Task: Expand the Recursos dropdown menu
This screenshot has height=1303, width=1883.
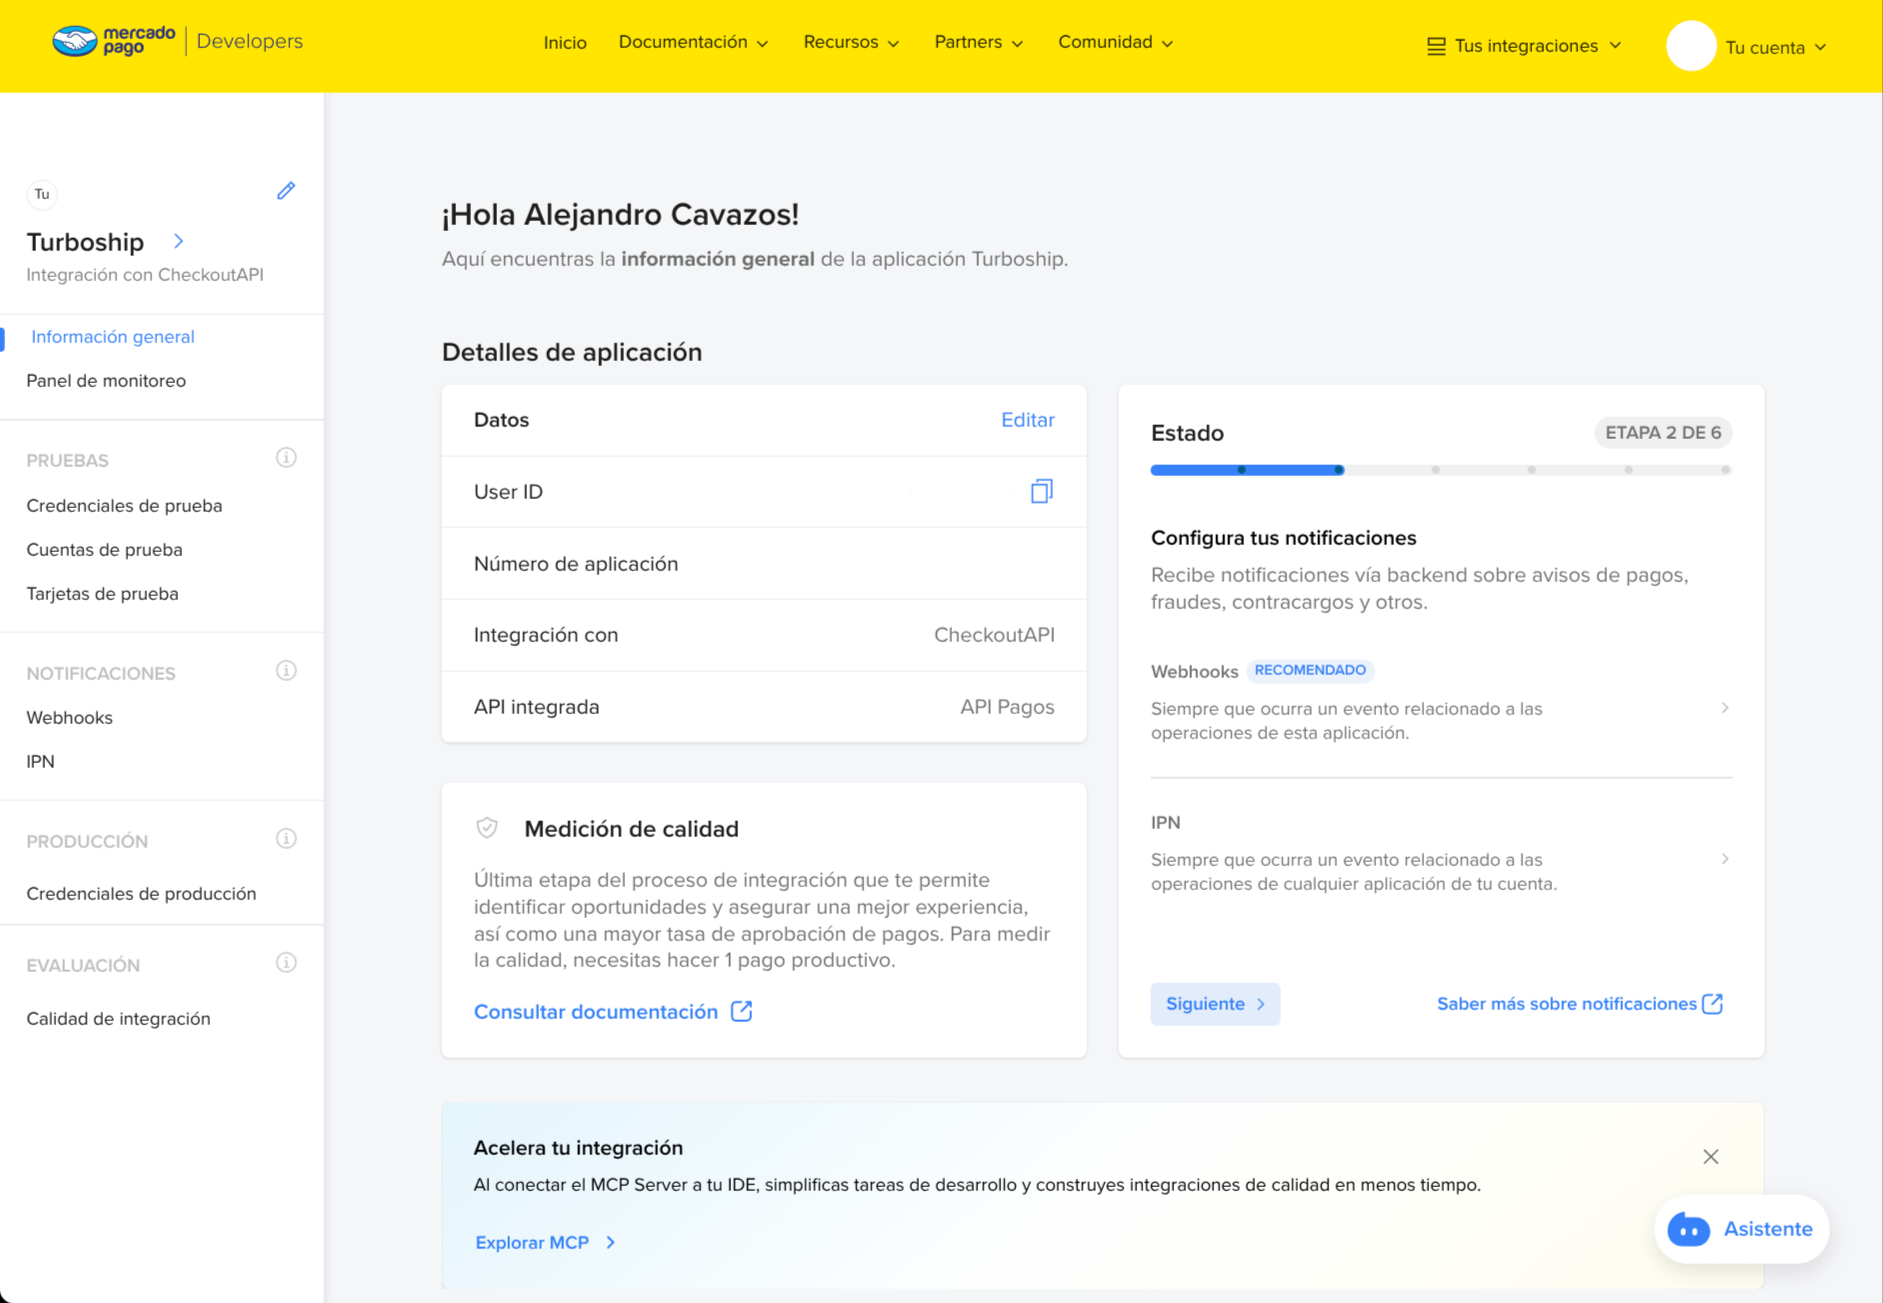Action: 851,42
